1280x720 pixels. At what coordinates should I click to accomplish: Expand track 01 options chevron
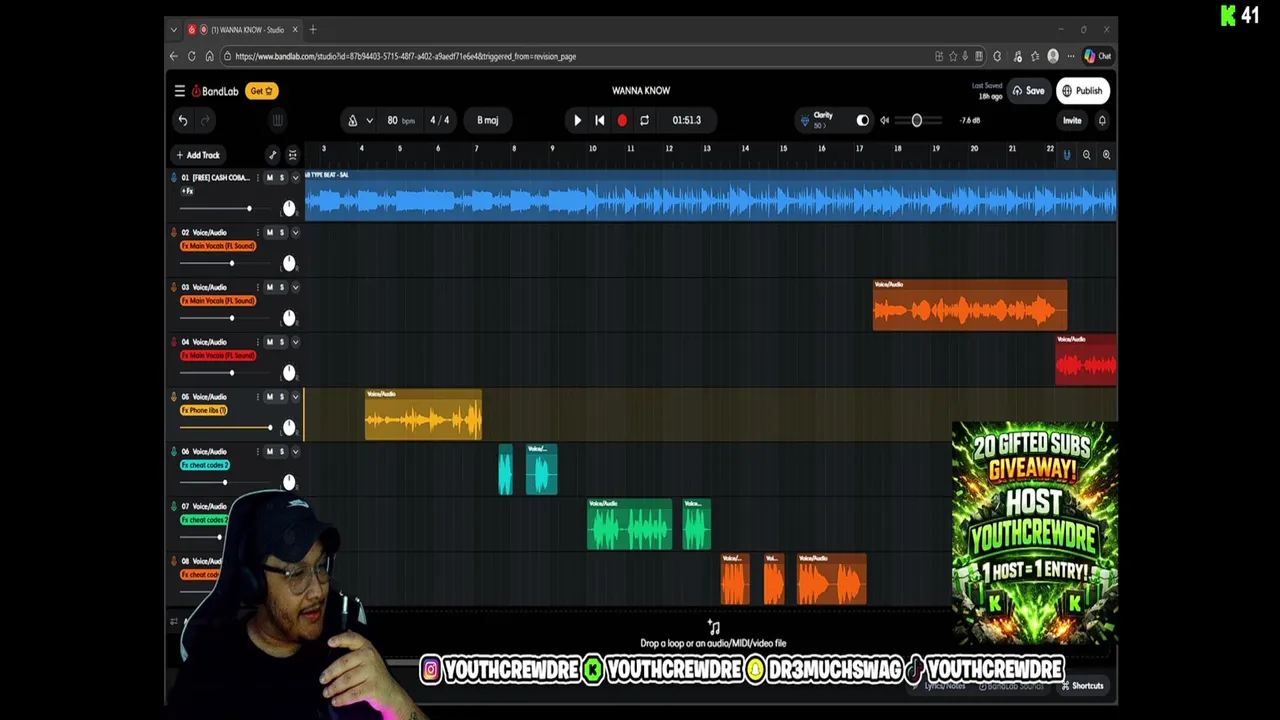click(x=295, y=178)
